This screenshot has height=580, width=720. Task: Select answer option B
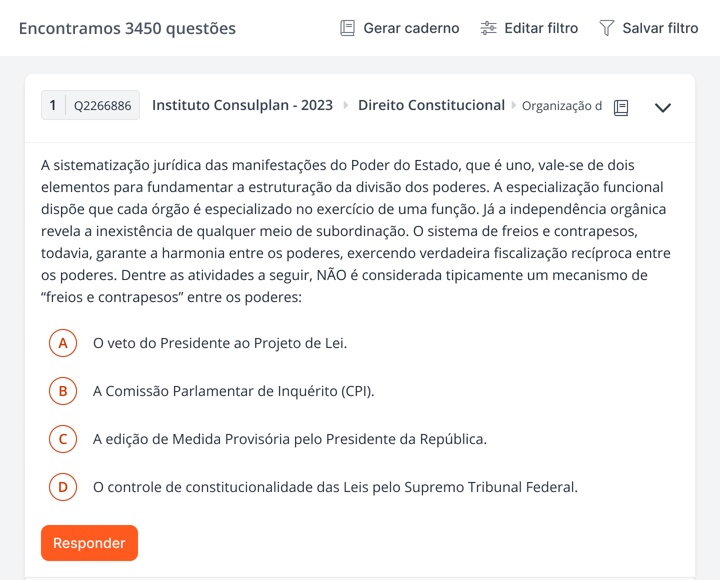coord(63,391)
